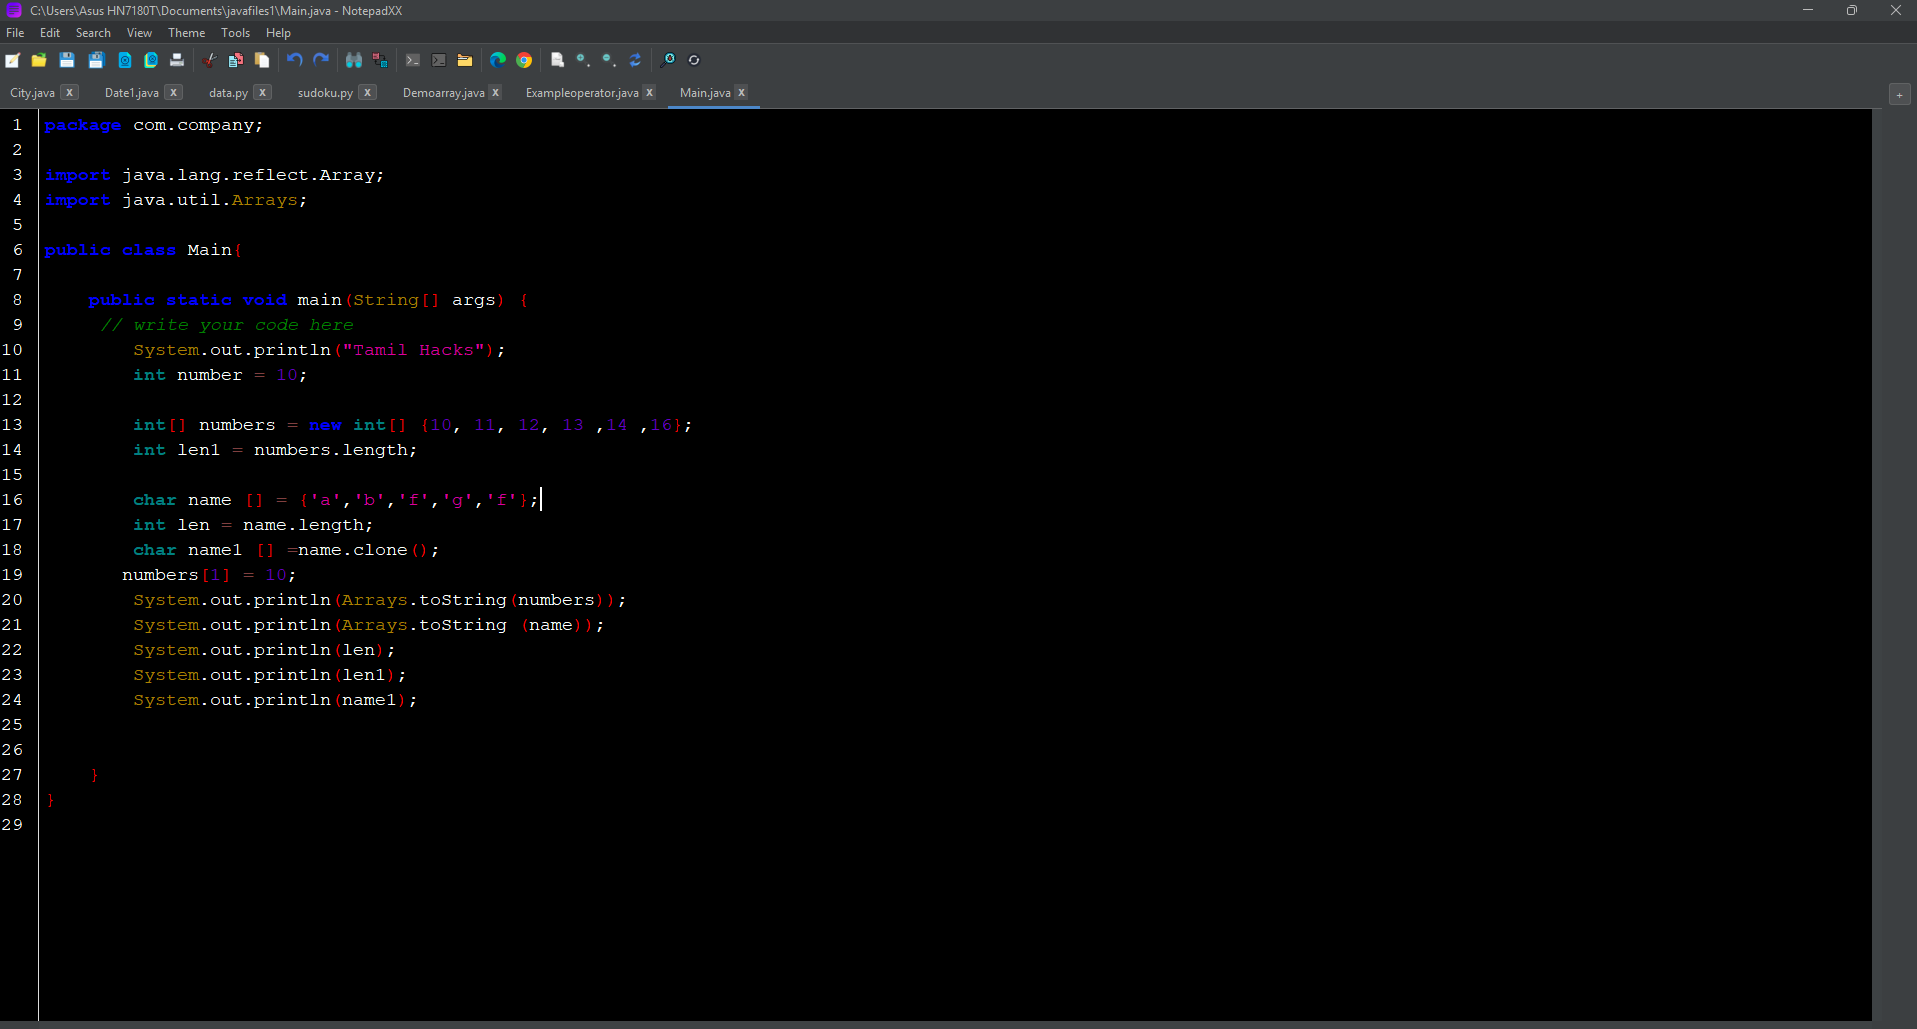Click 'println(name1)' on line 24
This screenshot has height=1029, width=1917.
click(330, 700)
